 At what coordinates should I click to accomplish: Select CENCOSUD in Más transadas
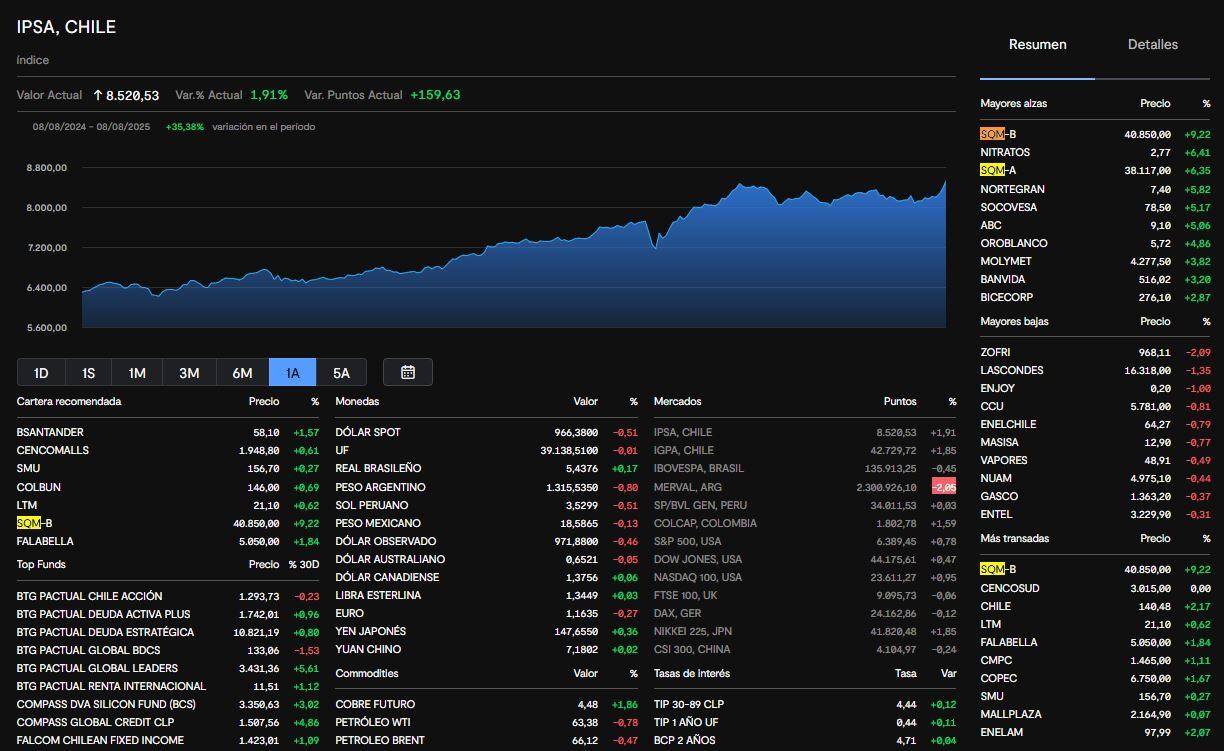tap(1095, 588)
